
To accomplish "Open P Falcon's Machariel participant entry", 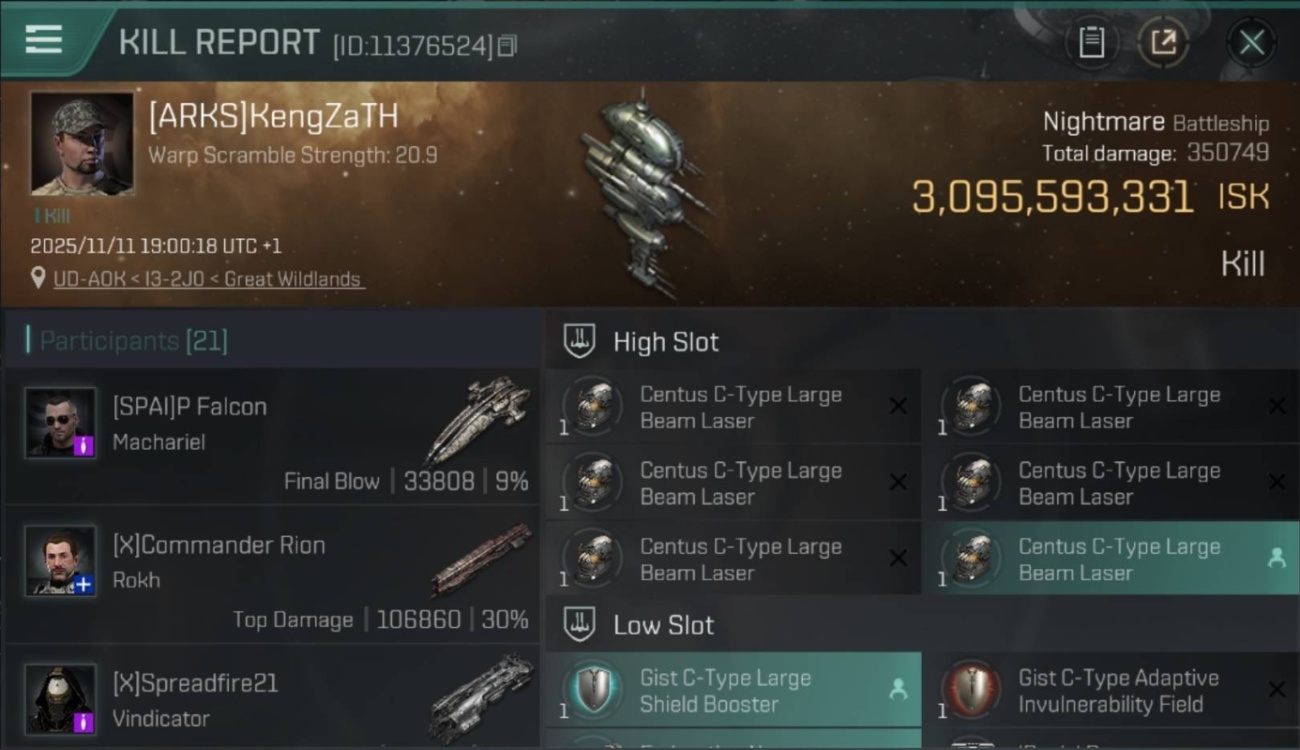I will tap(272, 435).
